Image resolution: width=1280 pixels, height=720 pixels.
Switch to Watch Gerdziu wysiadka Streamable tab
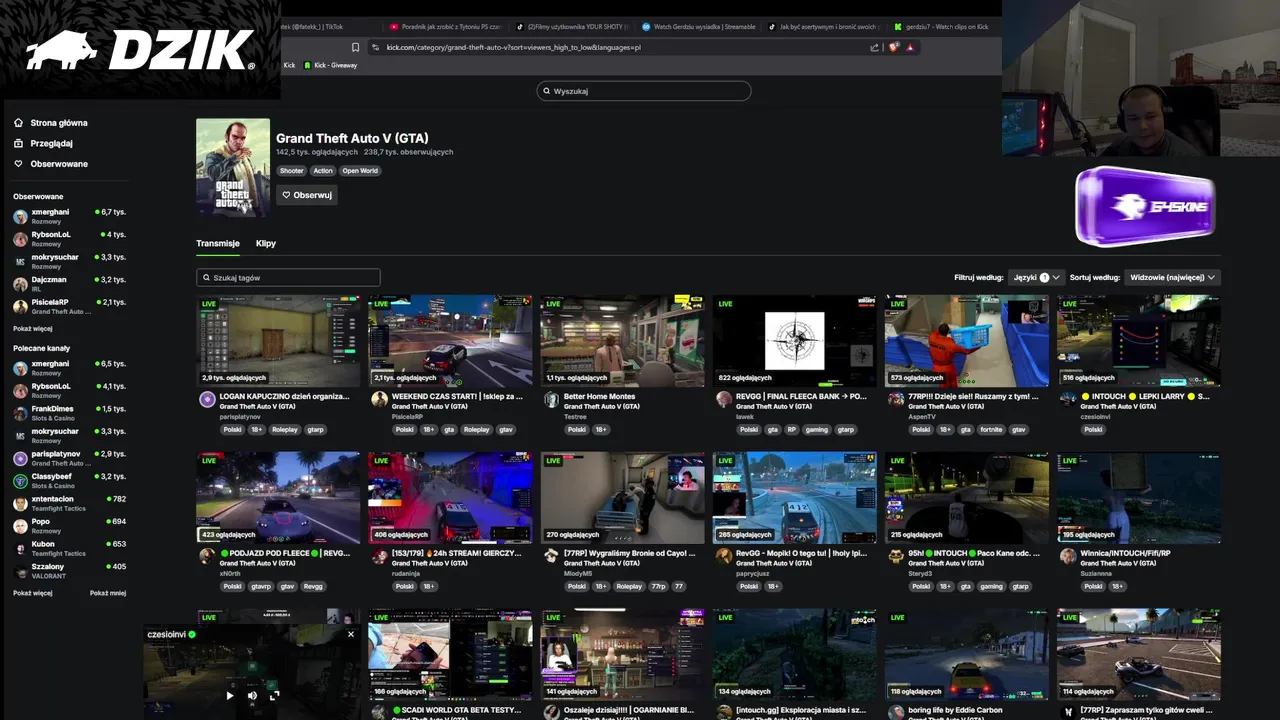pyautogui.click(x=698, y=27)
